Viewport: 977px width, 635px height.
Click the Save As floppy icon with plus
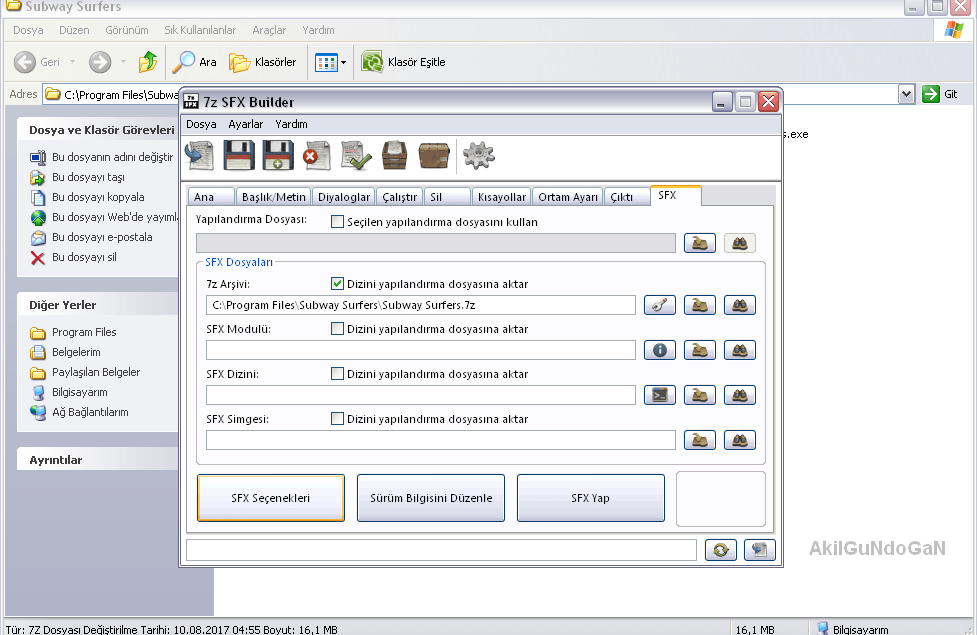click(x=278, y=155)
